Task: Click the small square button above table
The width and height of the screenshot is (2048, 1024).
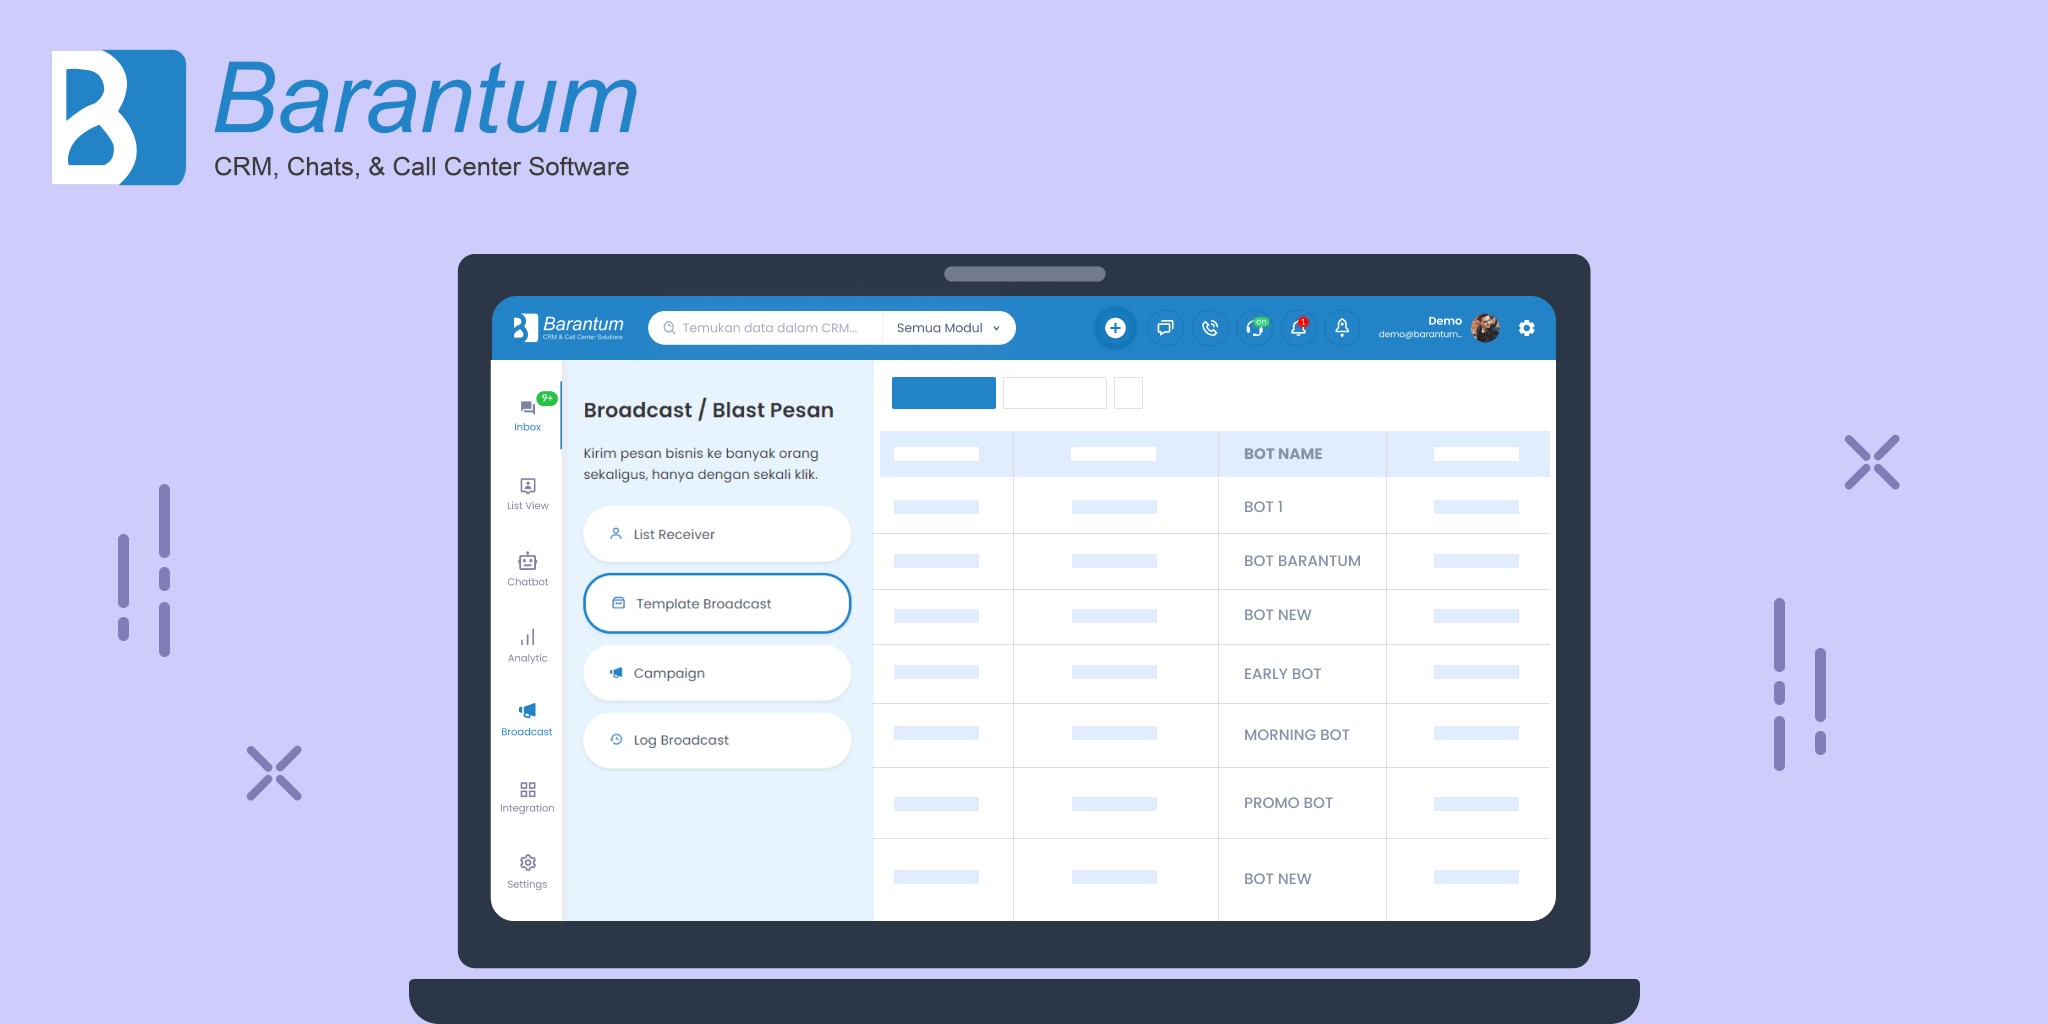Action: pos(1128,393)
